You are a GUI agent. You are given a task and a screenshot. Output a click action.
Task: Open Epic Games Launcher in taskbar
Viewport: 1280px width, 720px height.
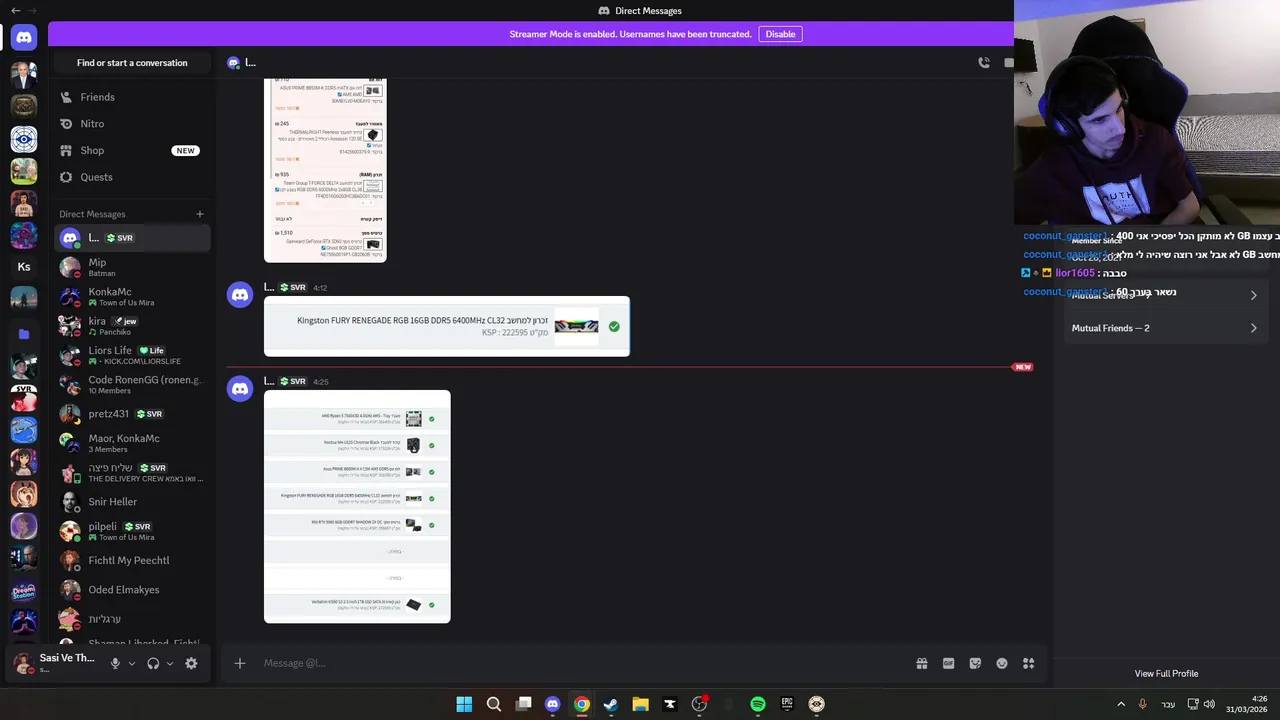coord(787,704)
